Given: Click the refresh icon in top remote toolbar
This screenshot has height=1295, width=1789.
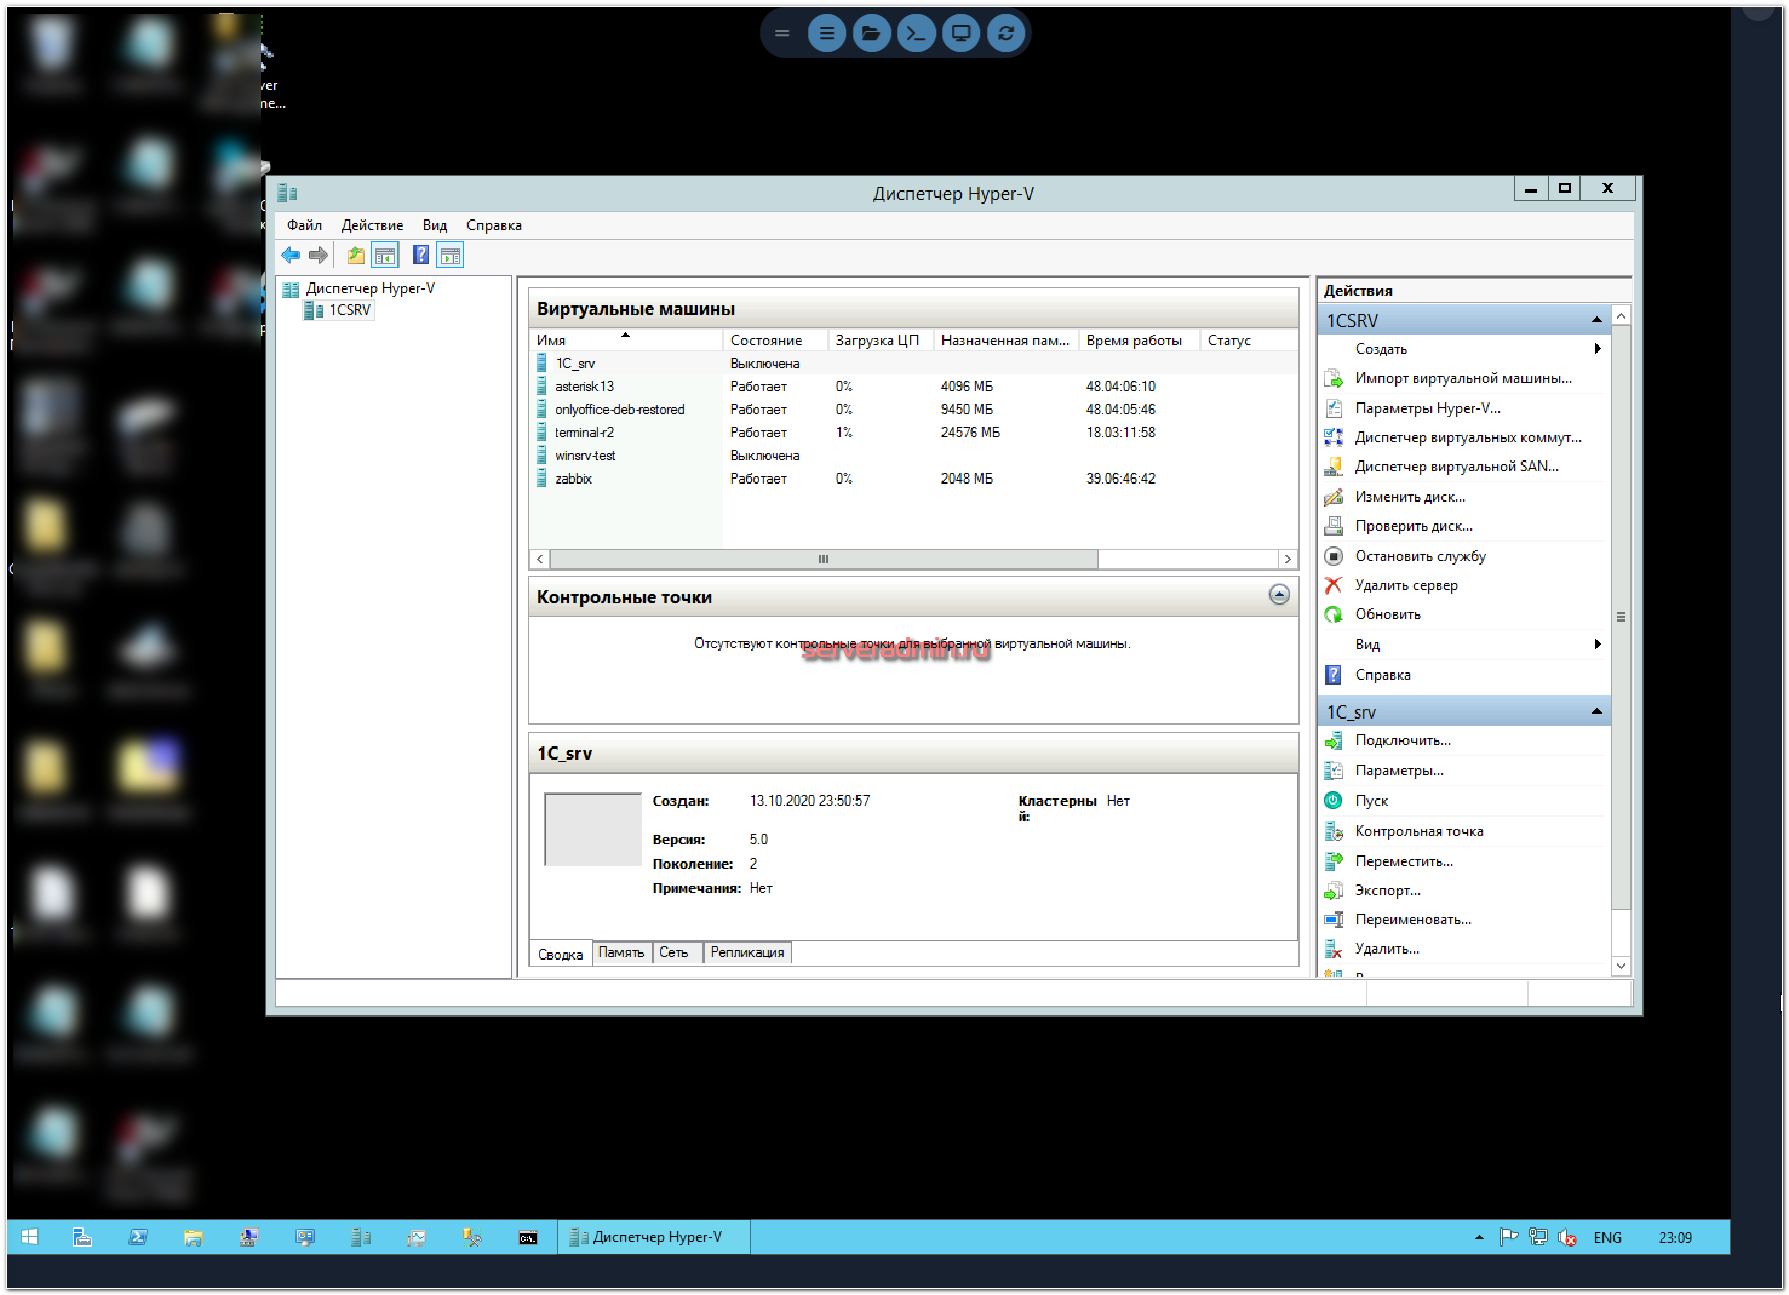Looking at the screenshot, I should (x=1005, y=33).
